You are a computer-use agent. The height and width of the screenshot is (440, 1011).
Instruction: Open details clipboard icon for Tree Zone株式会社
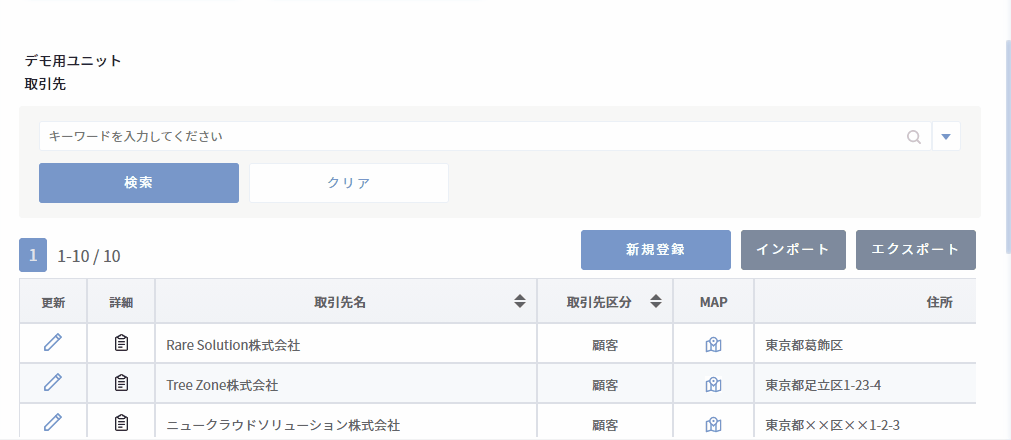click(121, 383)
